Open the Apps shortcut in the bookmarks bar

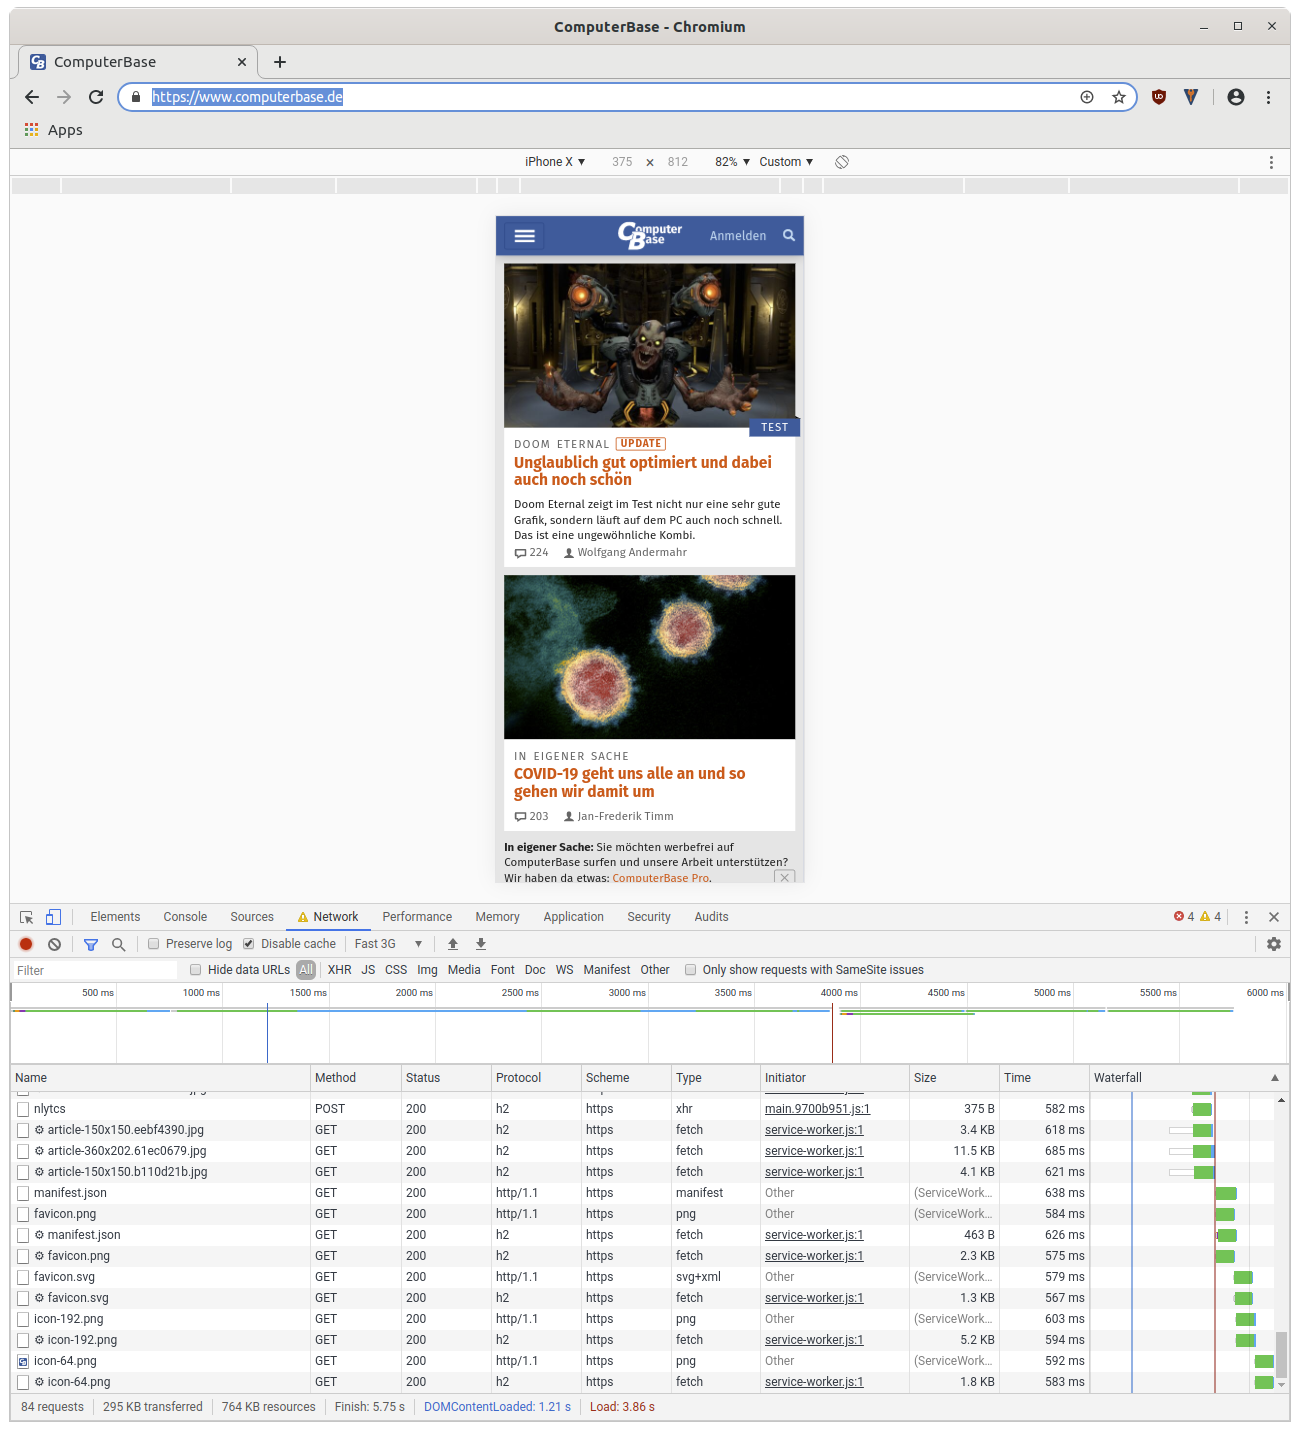54,130
